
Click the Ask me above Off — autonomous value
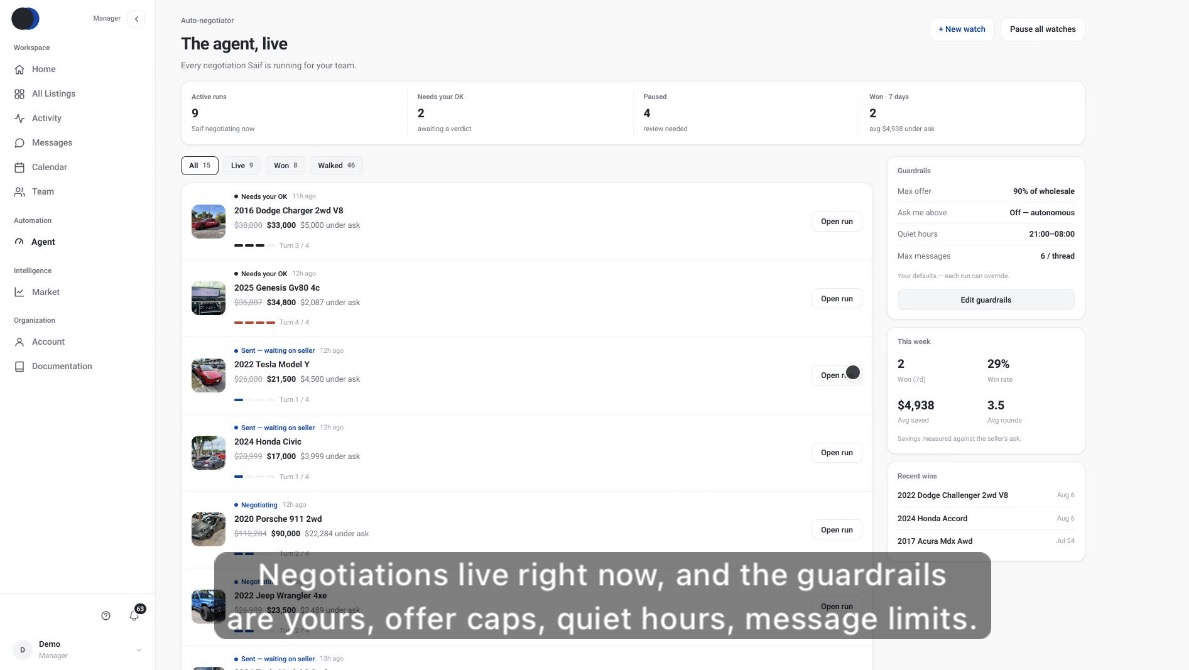pyautogui.click(x=1042, y=212)
